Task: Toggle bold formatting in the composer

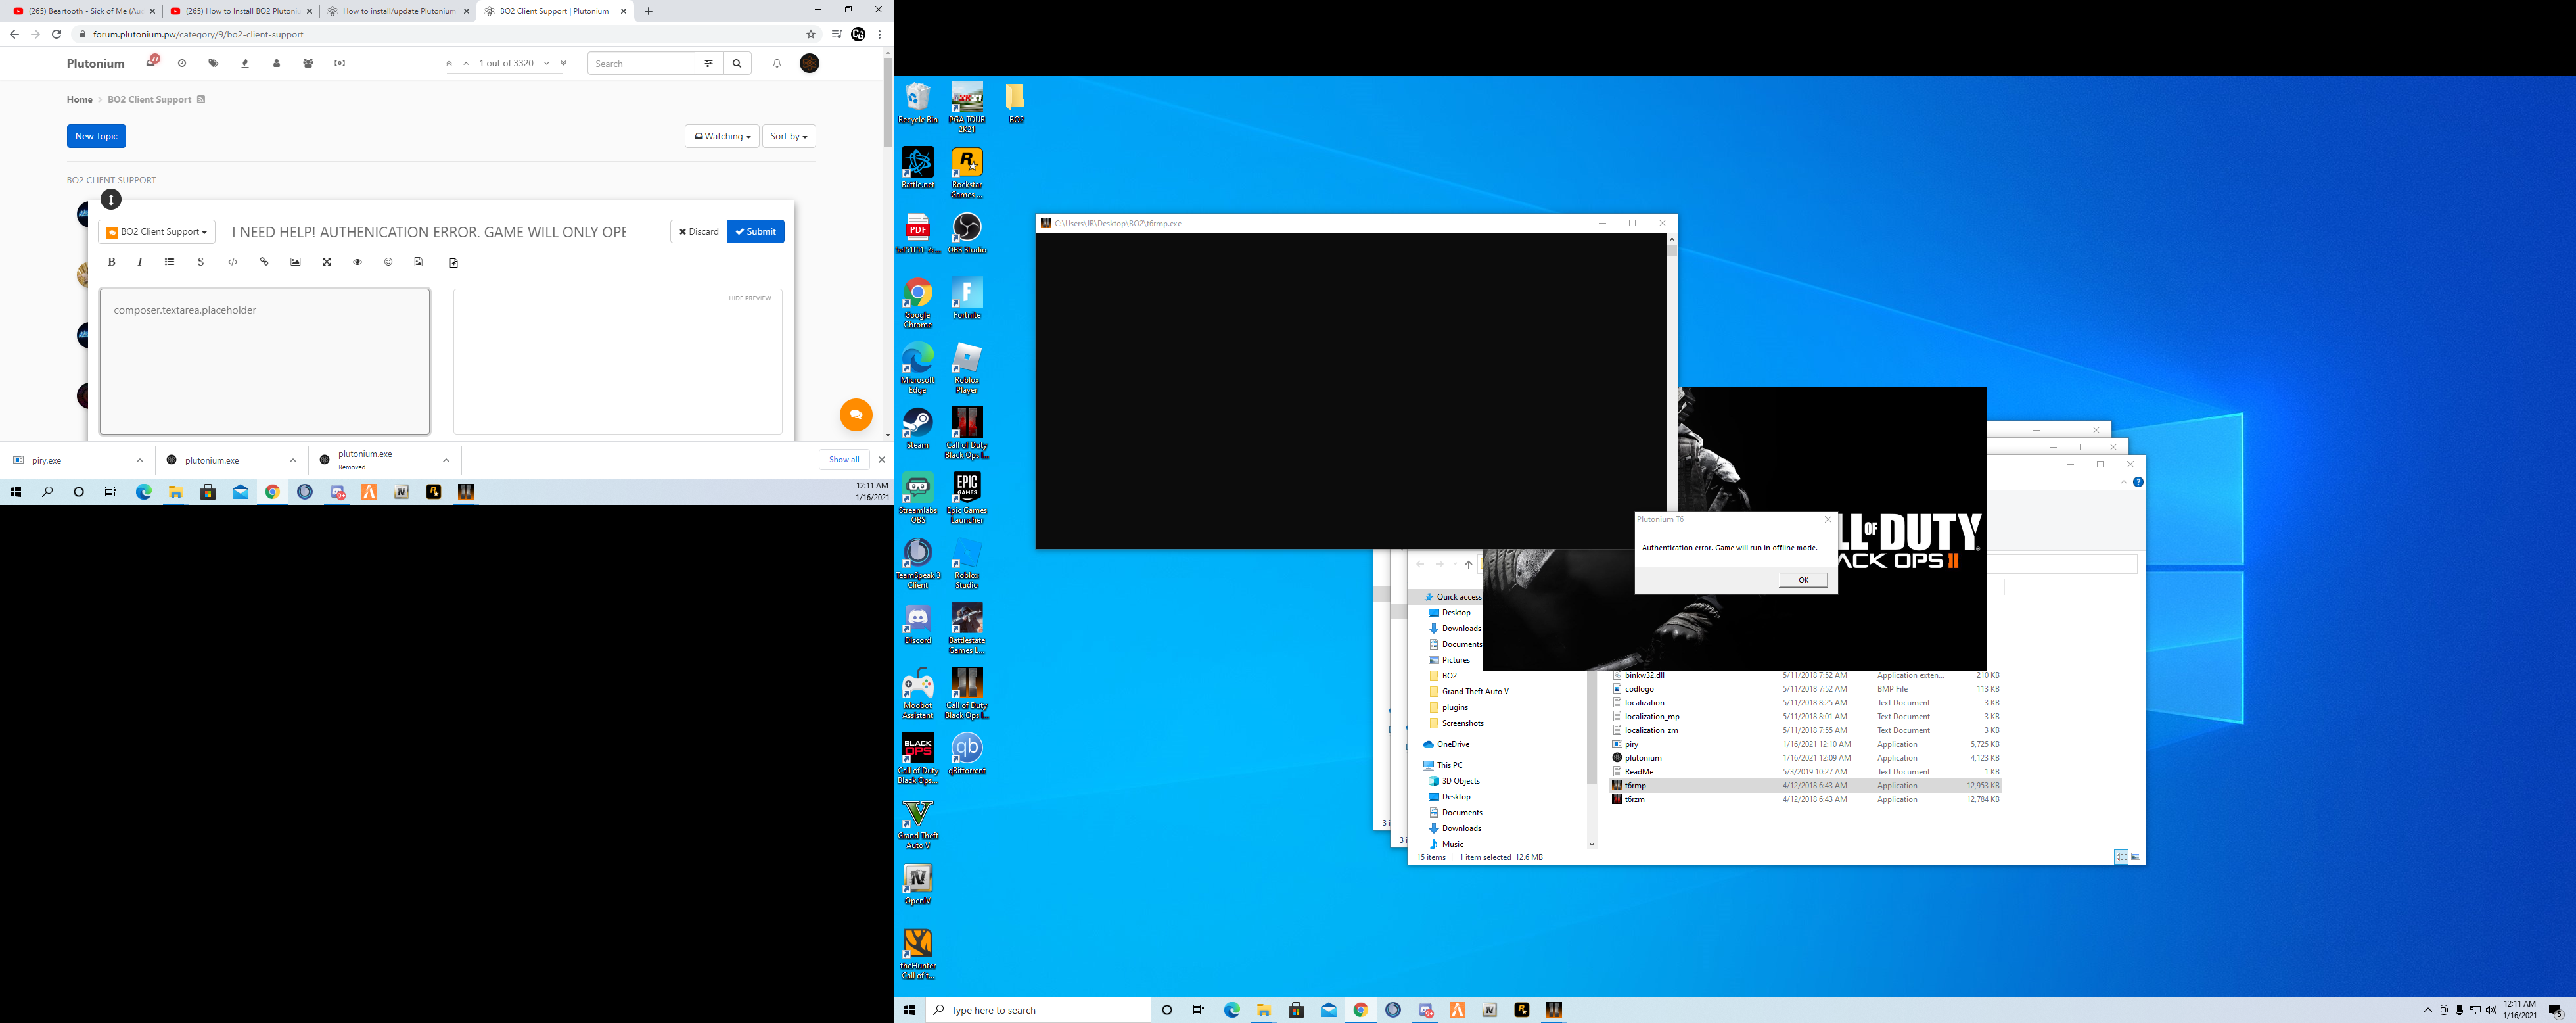Action: click(x=112, y=262)
